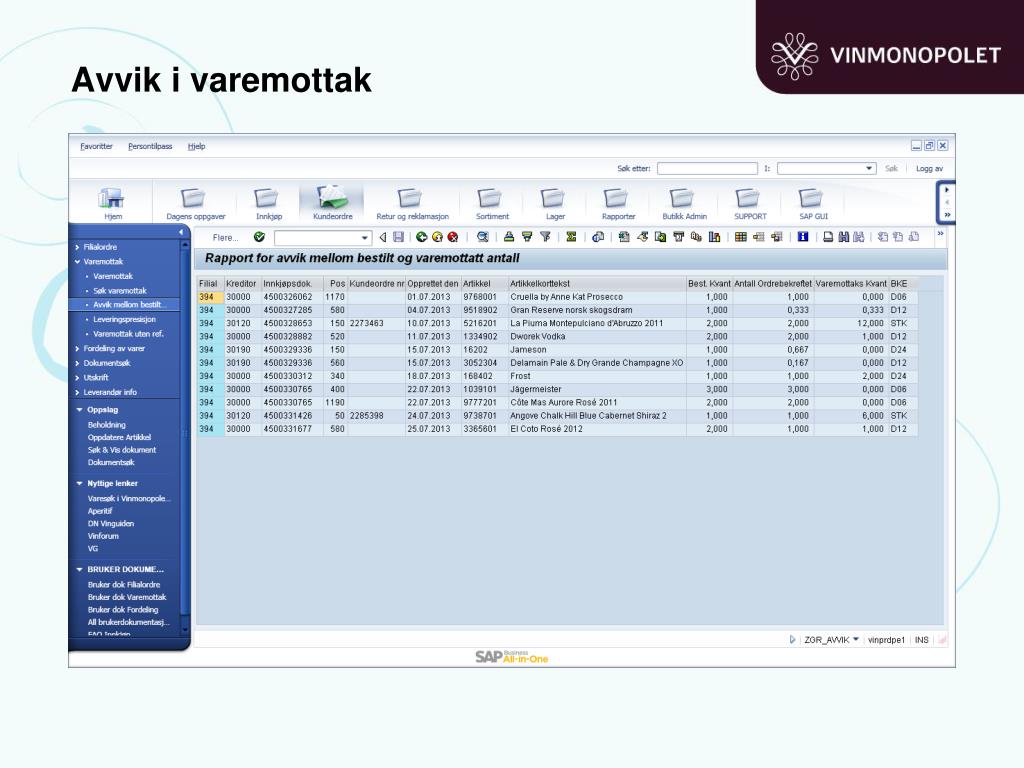Screen dimensions: 1024x768
Task: Open the Persontilpass menu
Action: tap(150, 146)
